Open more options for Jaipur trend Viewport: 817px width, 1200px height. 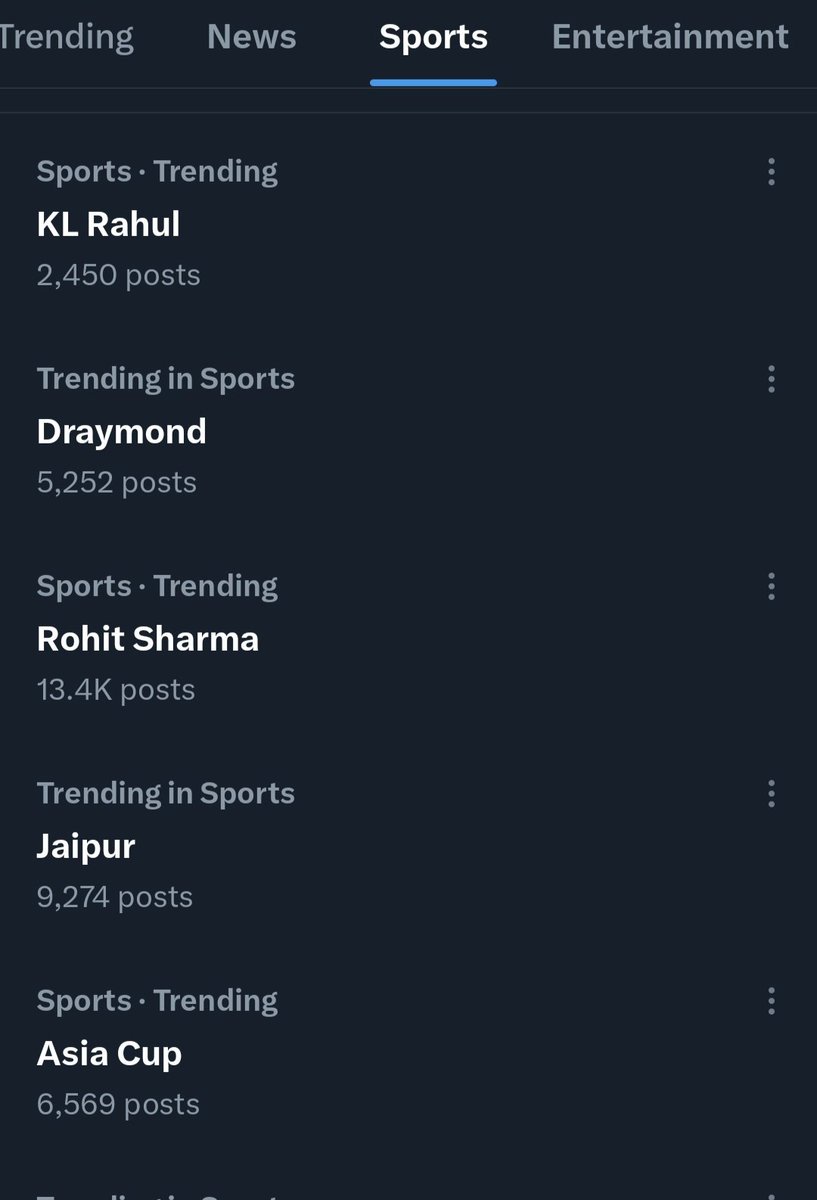coord(771,794)
